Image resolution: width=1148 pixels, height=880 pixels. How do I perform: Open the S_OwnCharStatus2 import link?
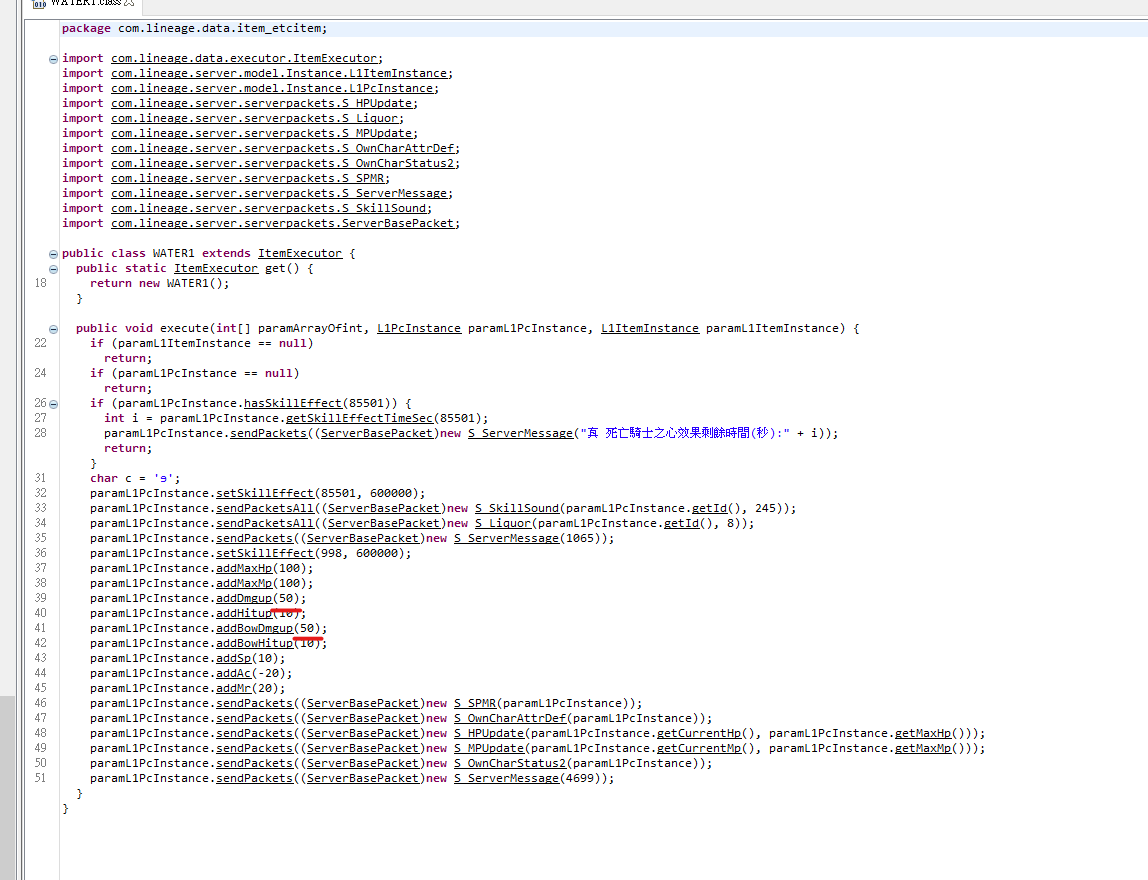coord(283,163)
